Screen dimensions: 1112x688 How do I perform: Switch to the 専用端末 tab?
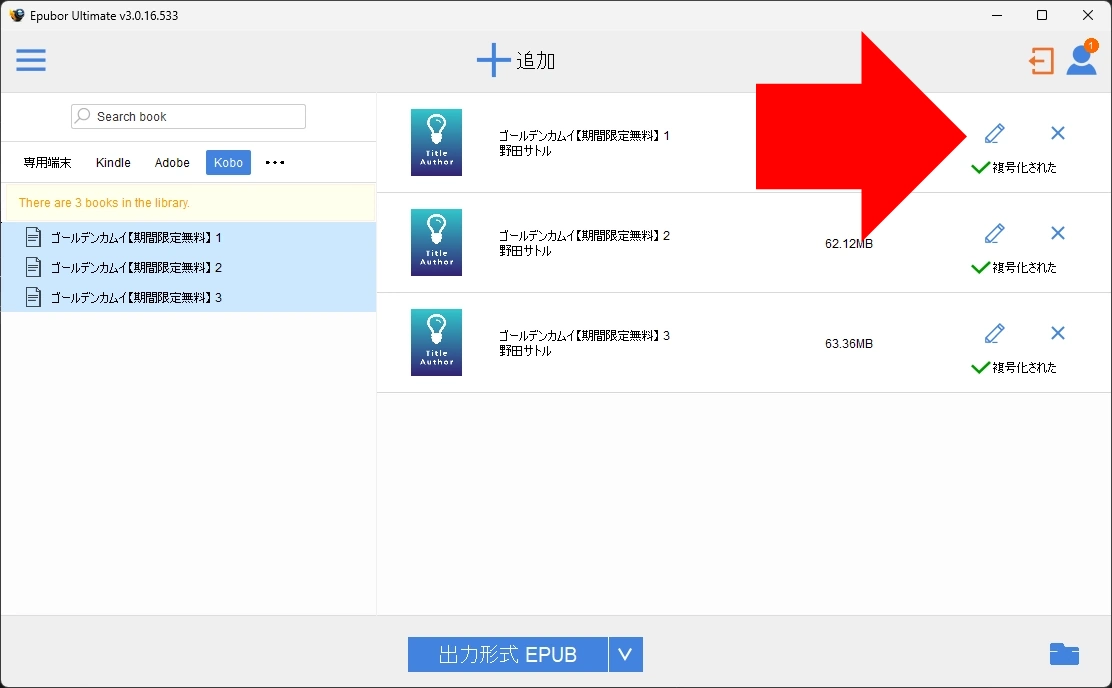48,163
